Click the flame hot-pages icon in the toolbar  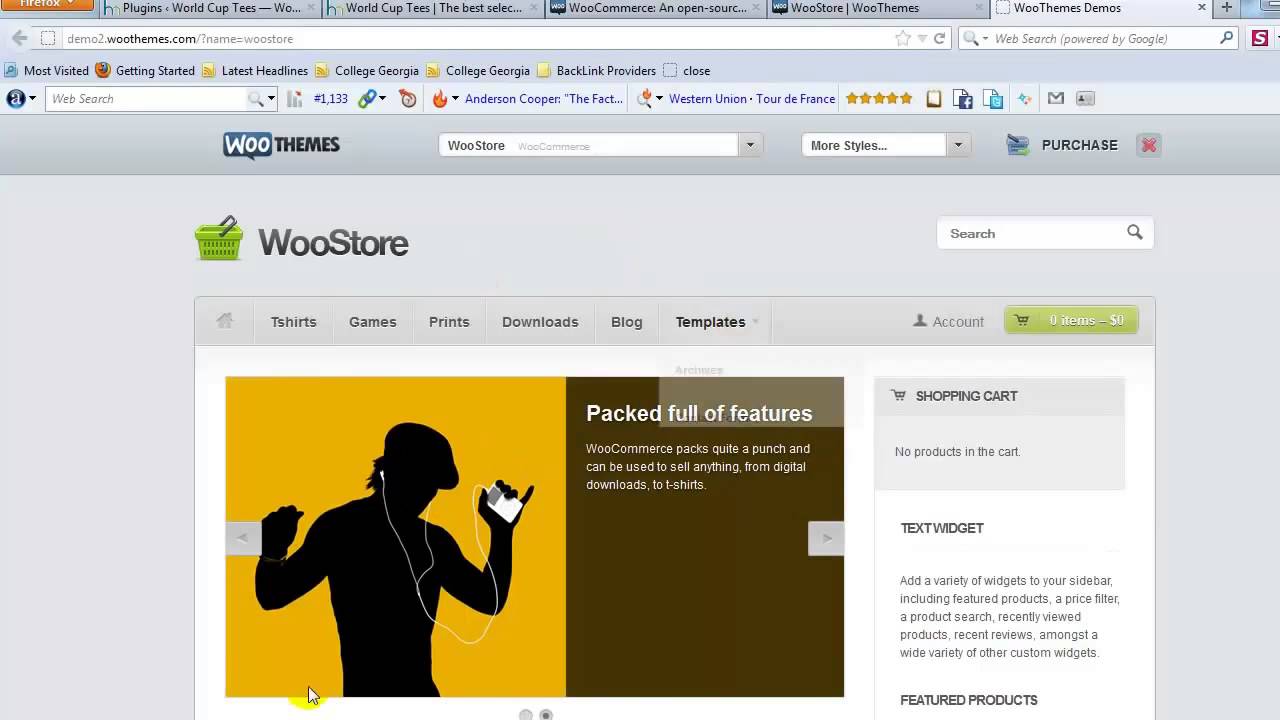click(439, 98)
